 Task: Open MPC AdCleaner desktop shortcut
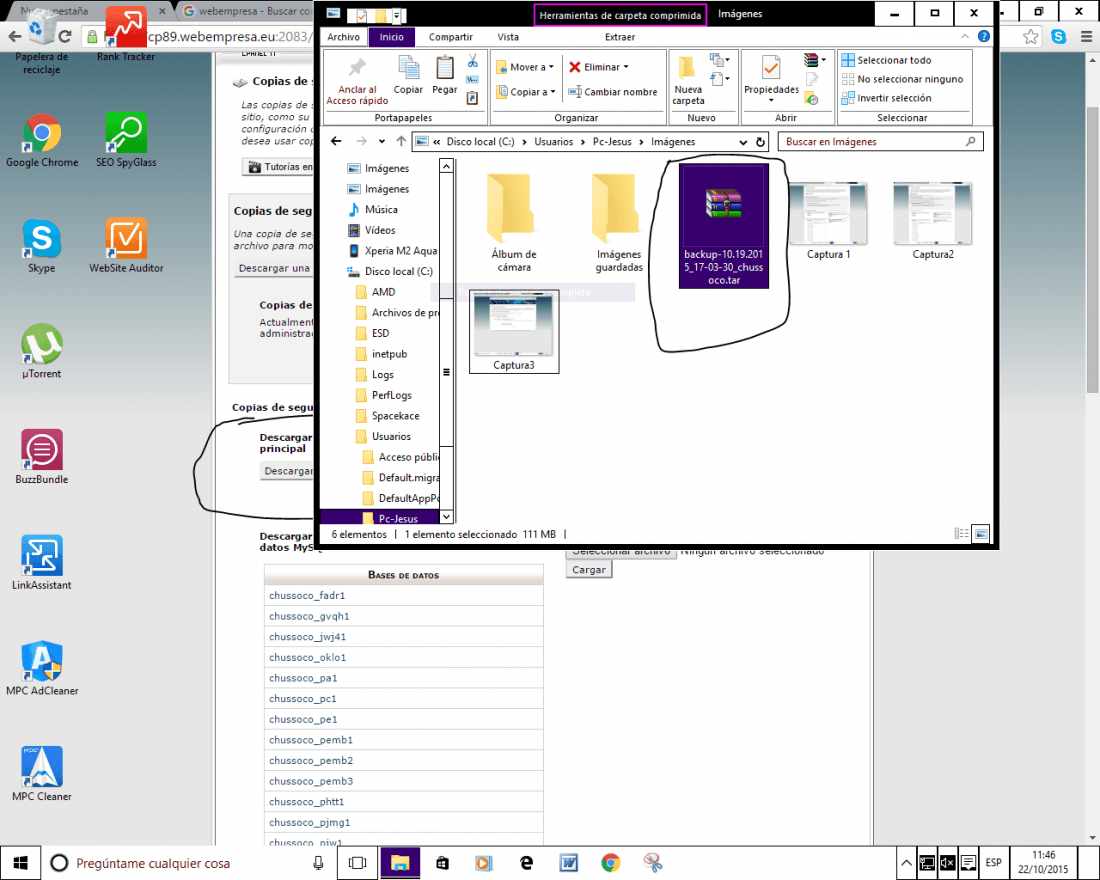coord(42,669)
